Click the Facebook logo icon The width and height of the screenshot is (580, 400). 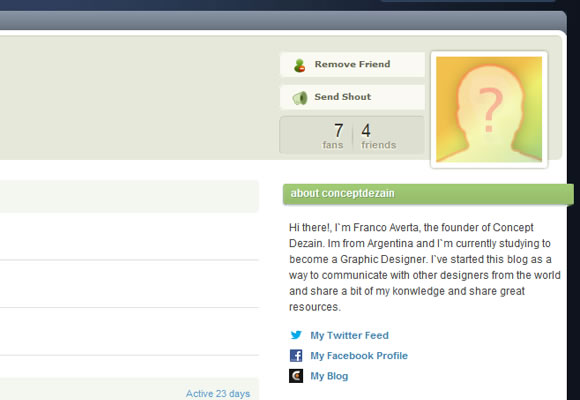296,356
